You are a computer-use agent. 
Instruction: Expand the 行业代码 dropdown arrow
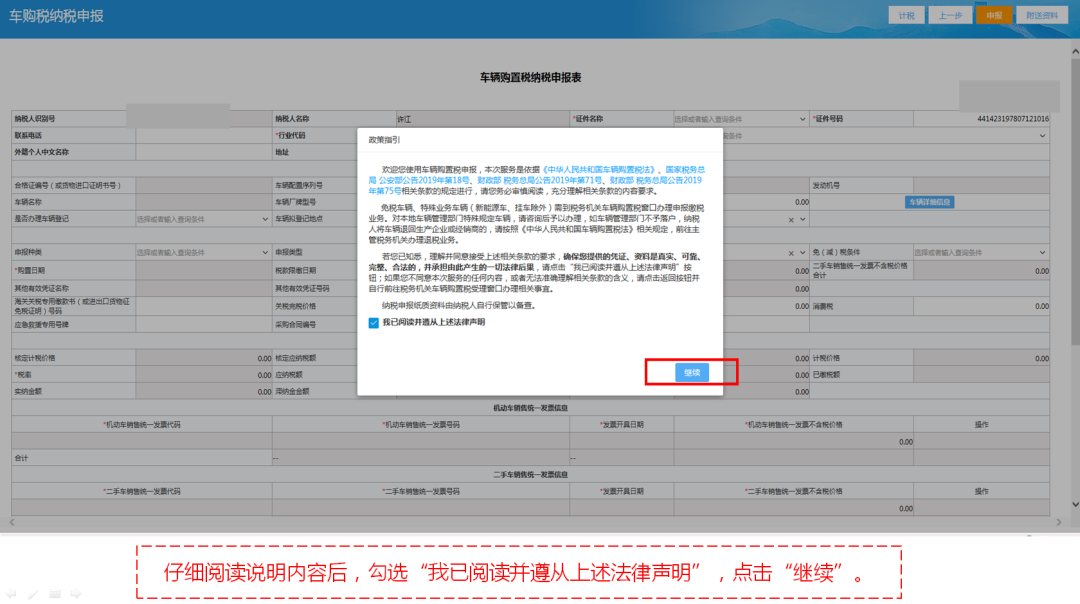click(x=1042, y=136)
